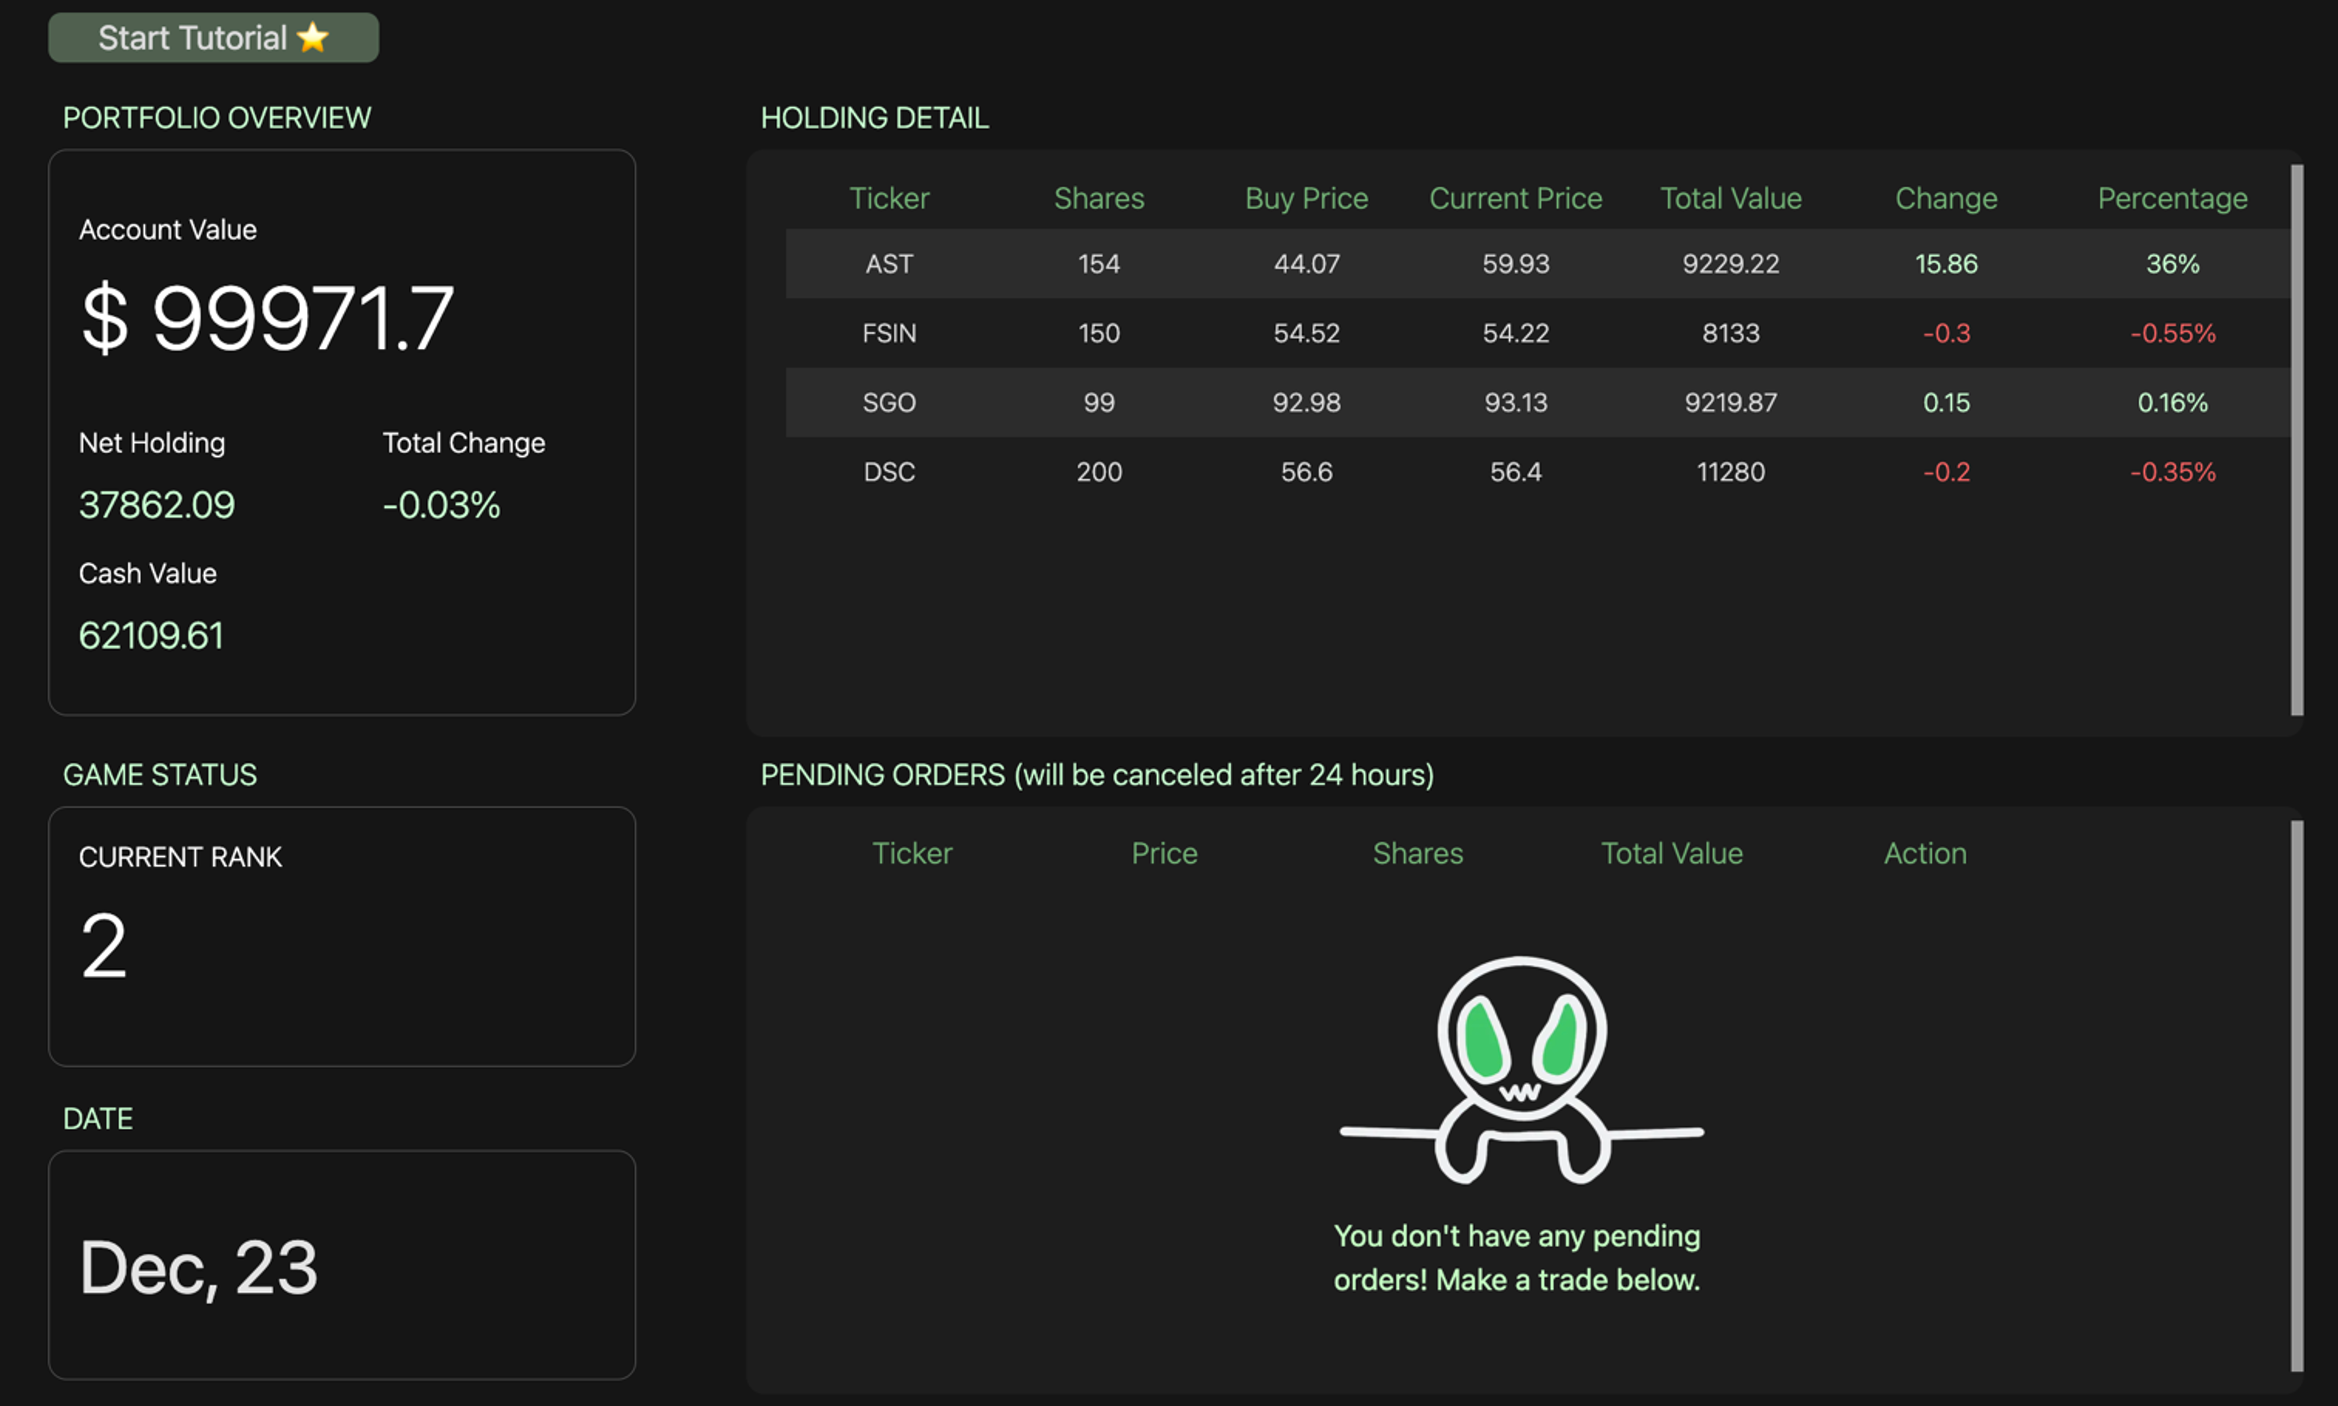Select the AST holding row

[x=1400, y=264]
